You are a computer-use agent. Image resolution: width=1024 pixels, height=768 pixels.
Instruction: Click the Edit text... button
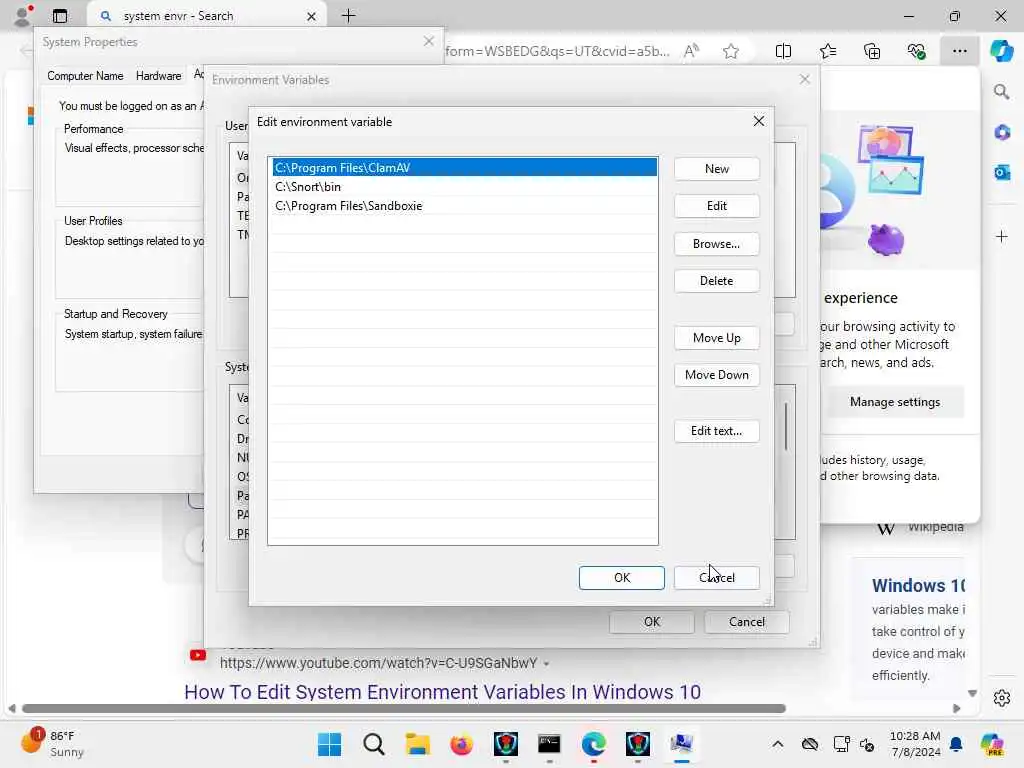coord(716,431)
